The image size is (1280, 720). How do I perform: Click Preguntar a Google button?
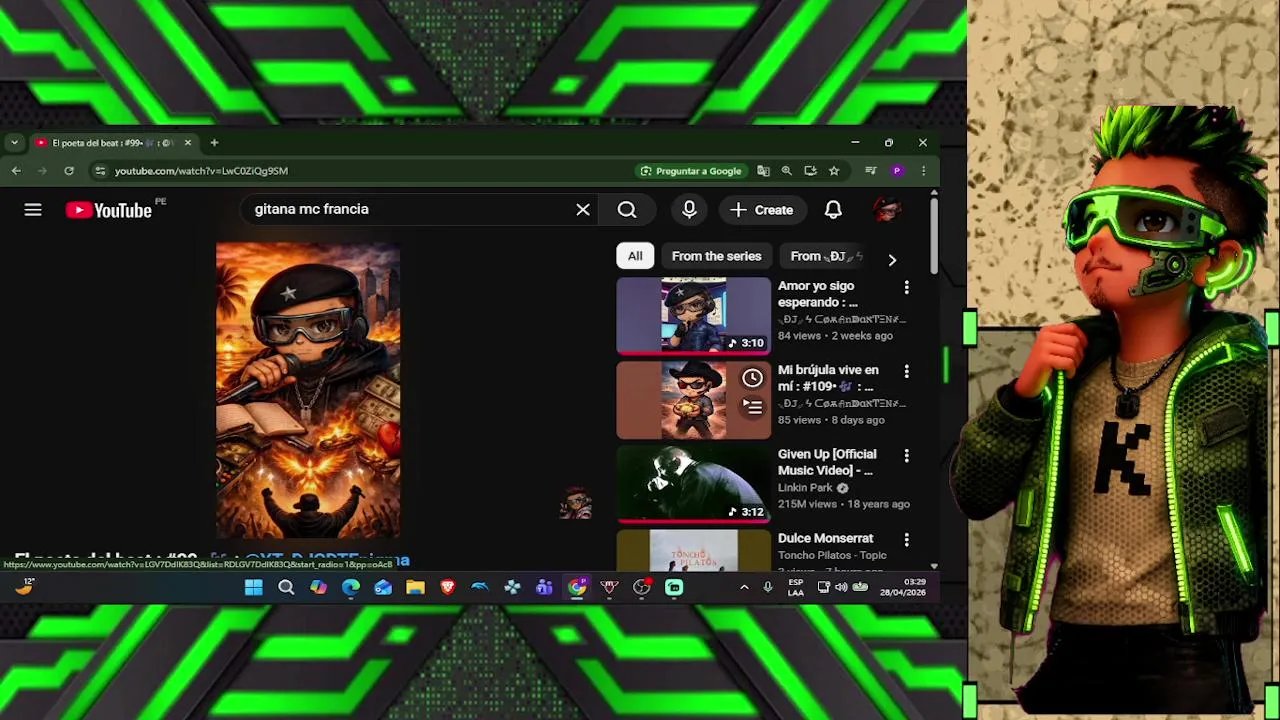(691, 171)
